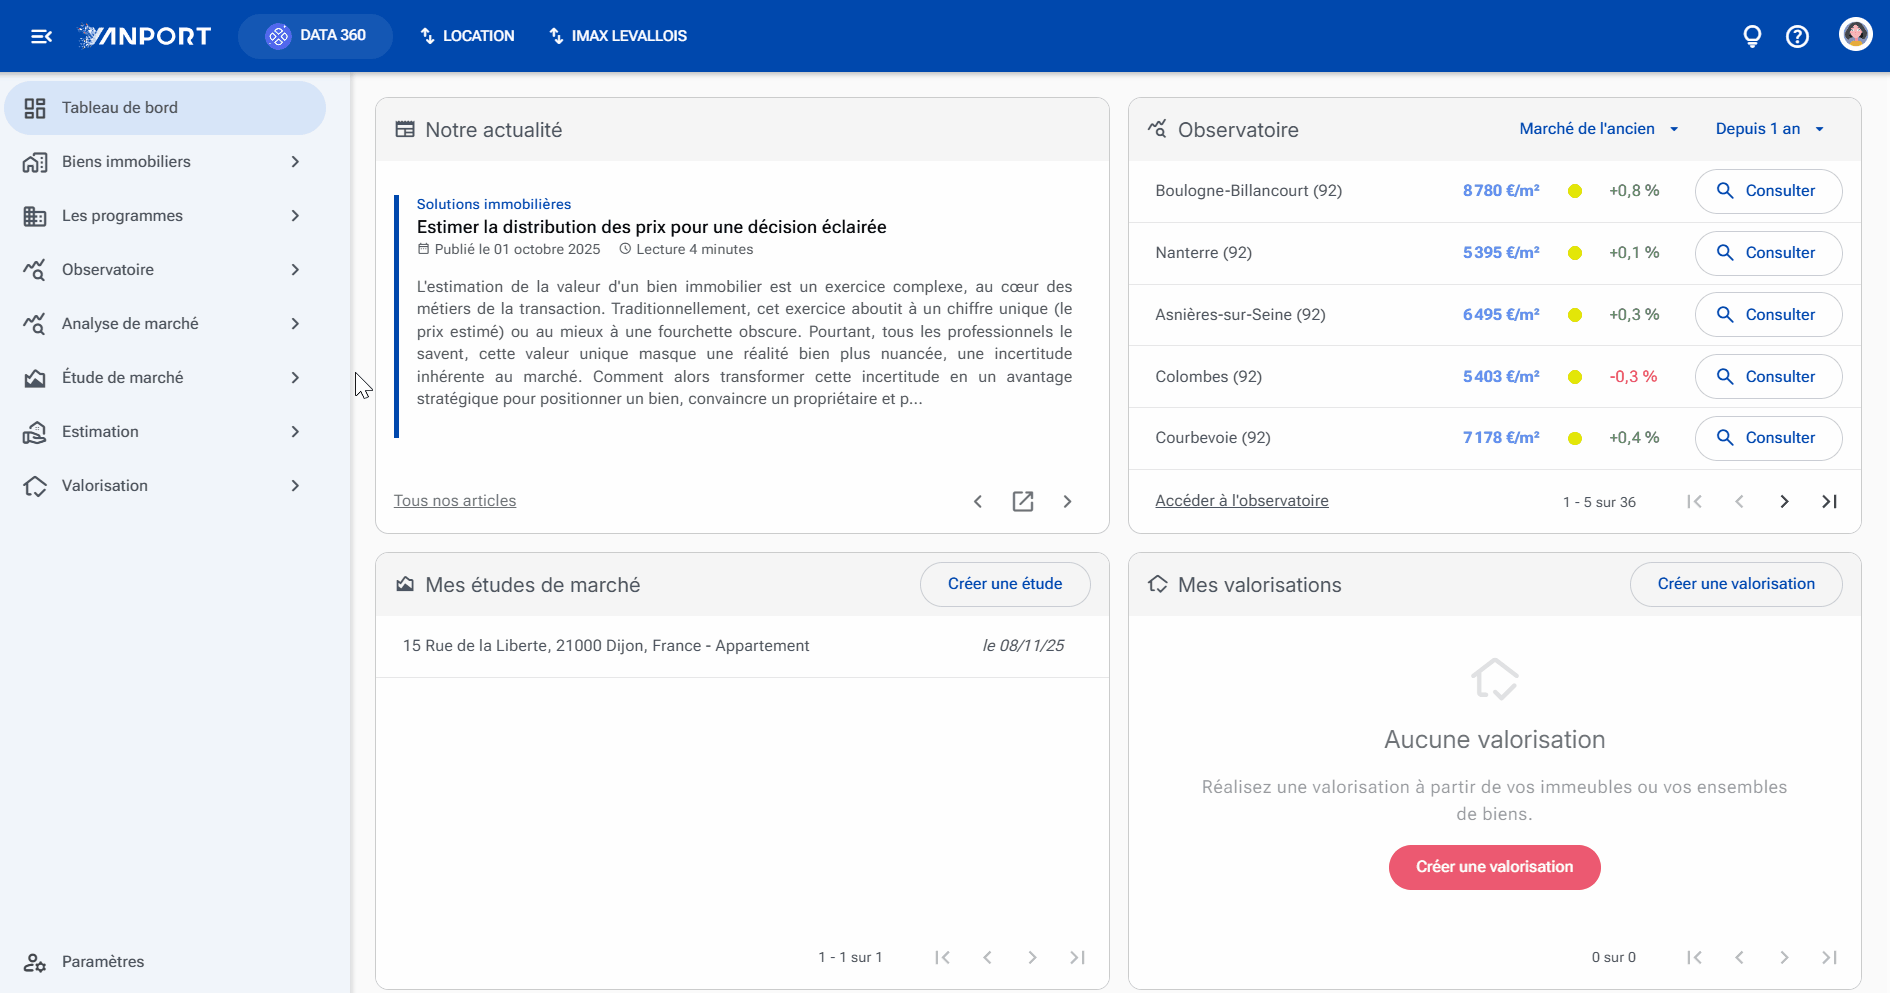Expand Valorisation submenu chevron

(x=295, y=486)
